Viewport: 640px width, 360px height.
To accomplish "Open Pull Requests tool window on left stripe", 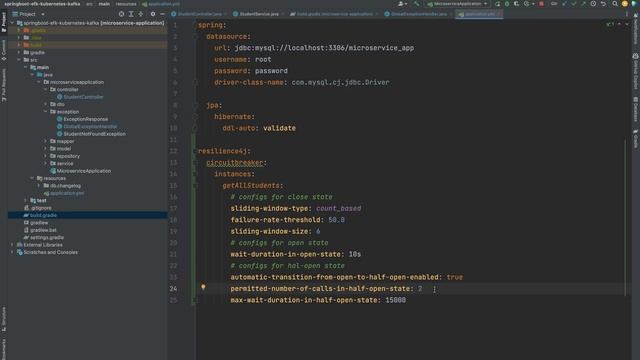I will [4, 85].
